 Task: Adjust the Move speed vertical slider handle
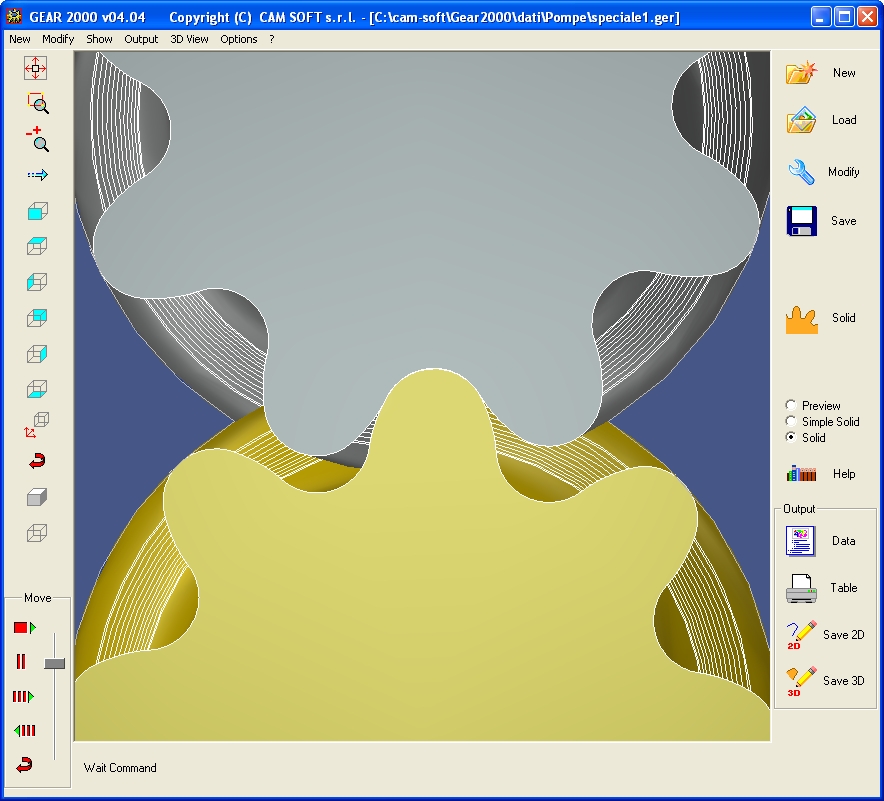[x=55, y=663]
